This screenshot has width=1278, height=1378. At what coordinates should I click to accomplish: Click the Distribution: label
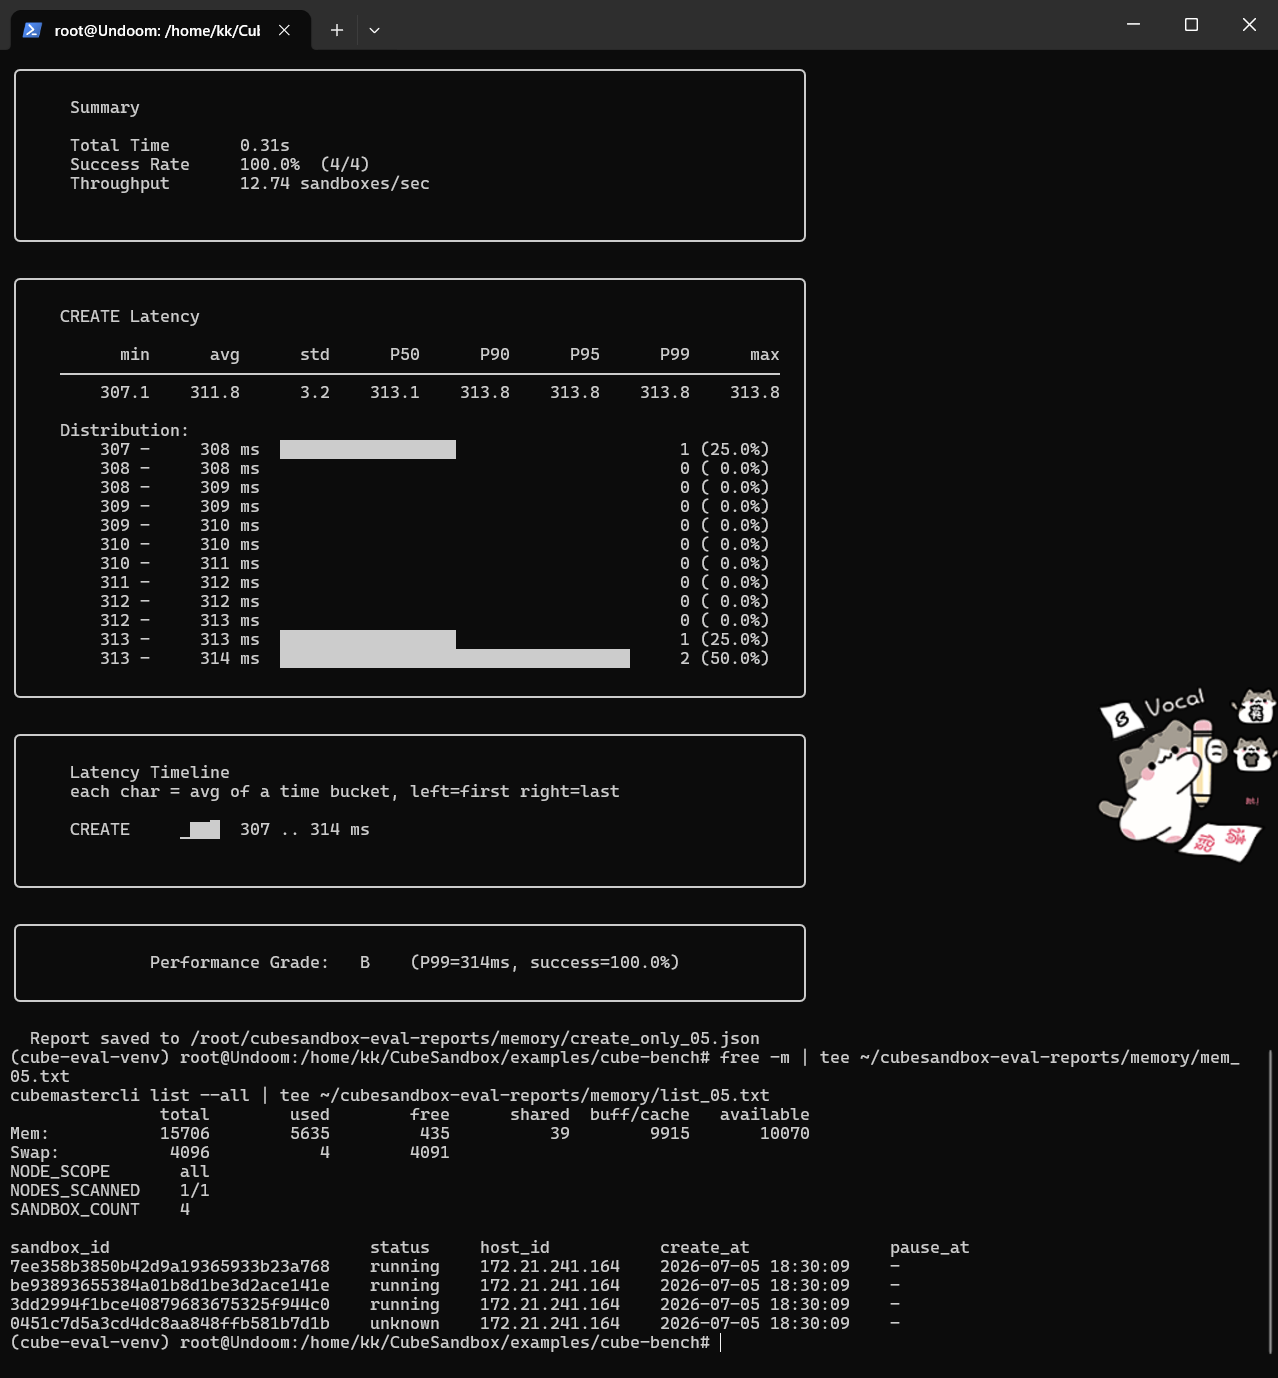[x=125, y=430]
